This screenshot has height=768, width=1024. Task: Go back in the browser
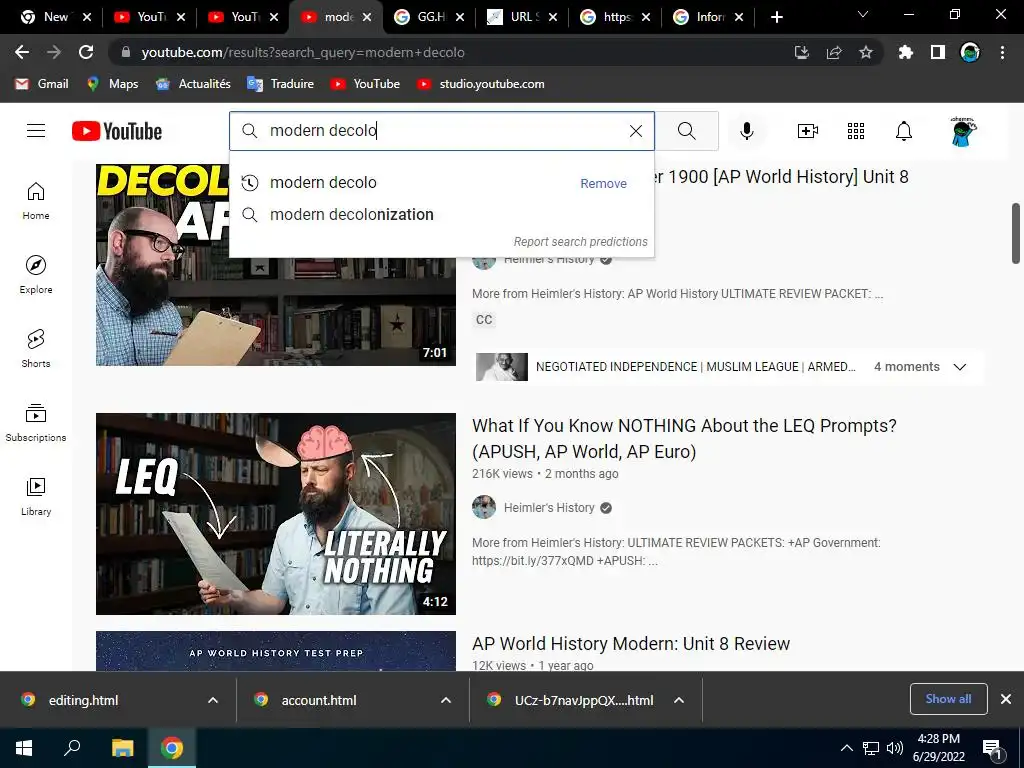(22, 52)
